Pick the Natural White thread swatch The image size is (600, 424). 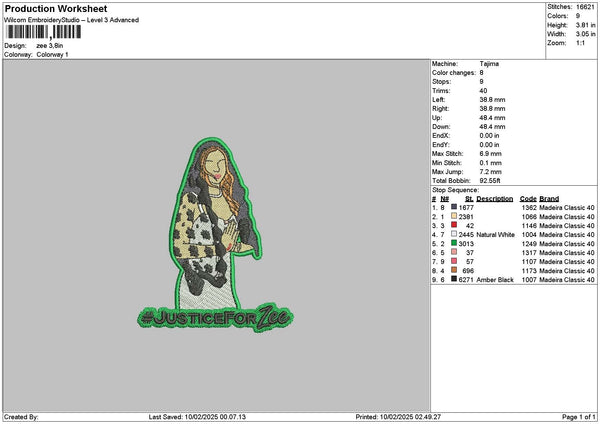tap(453, 234)
